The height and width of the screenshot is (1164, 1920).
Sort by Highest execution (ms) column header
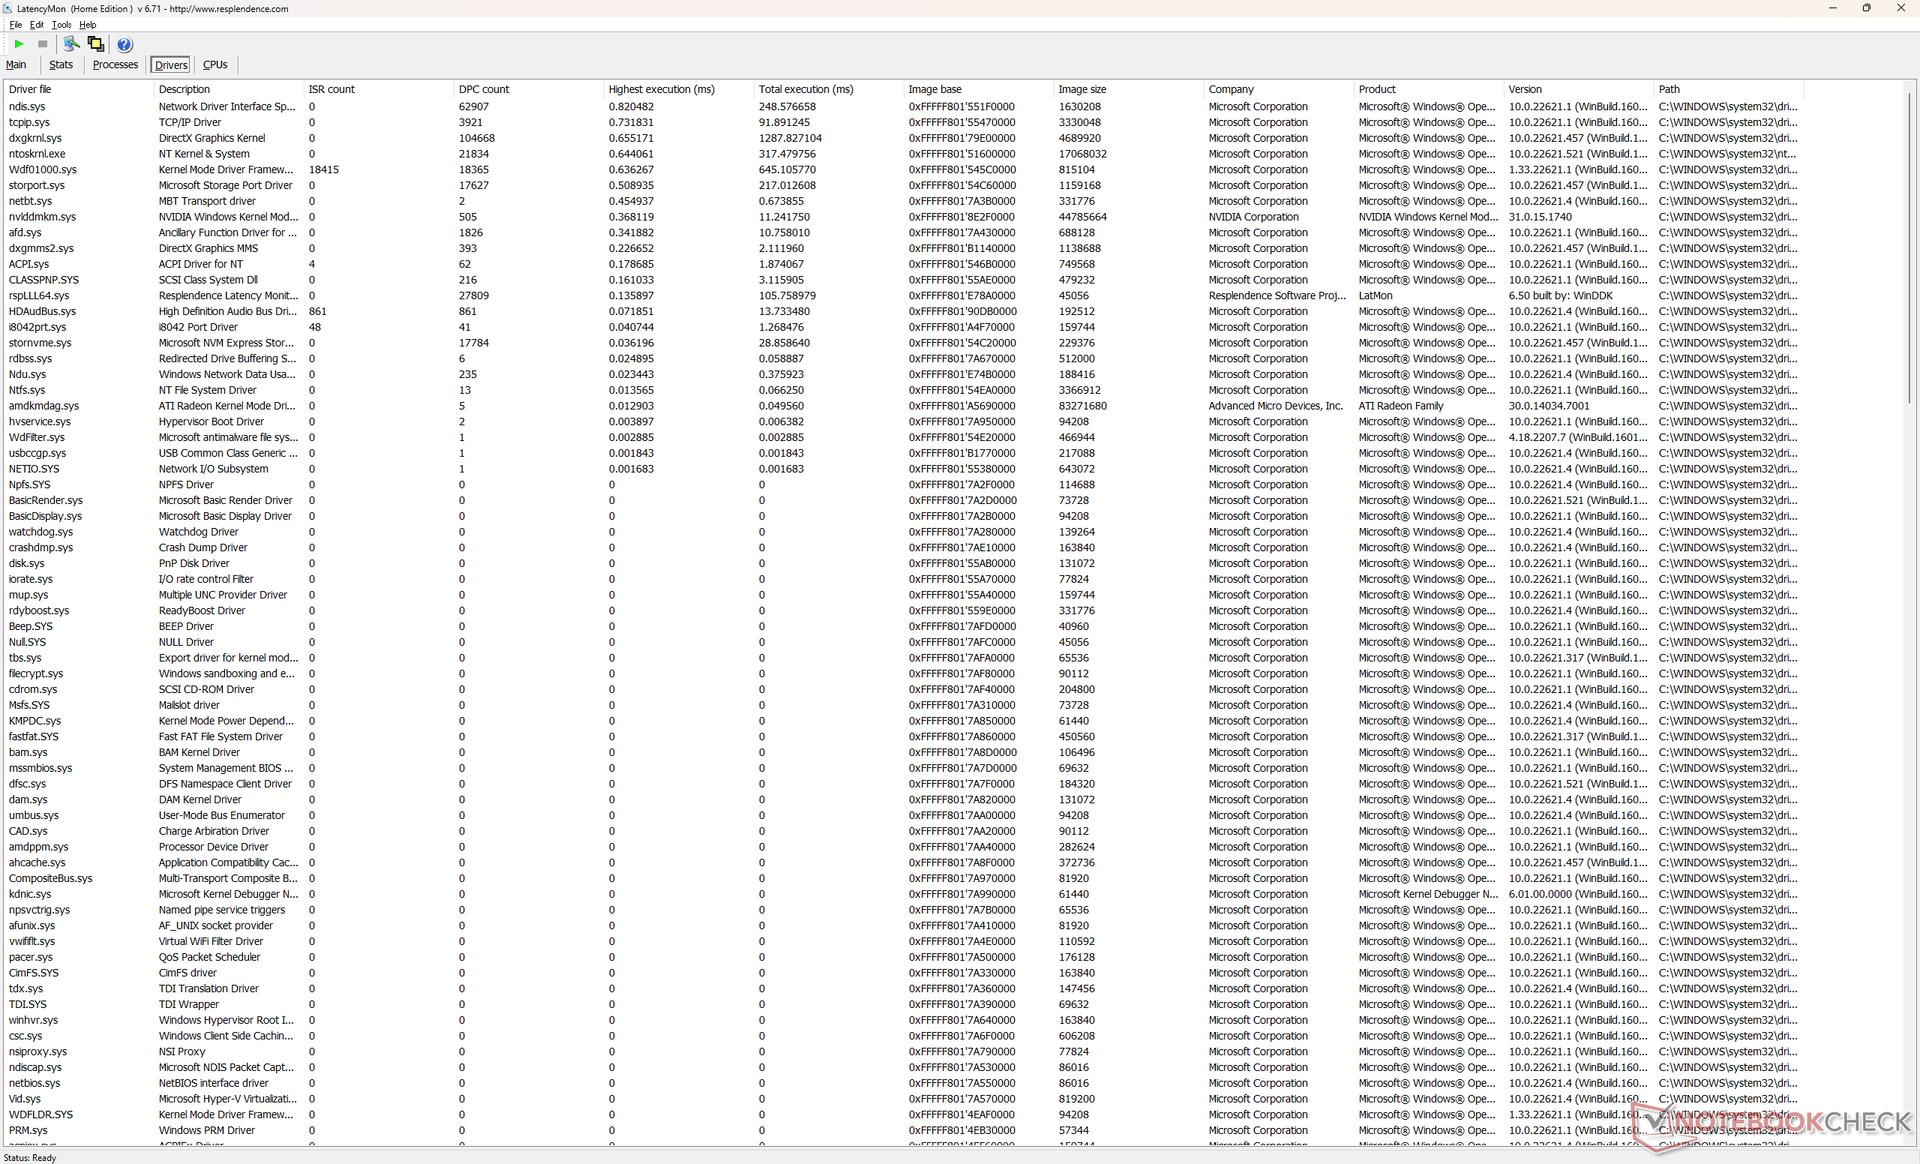click(661, 89)
